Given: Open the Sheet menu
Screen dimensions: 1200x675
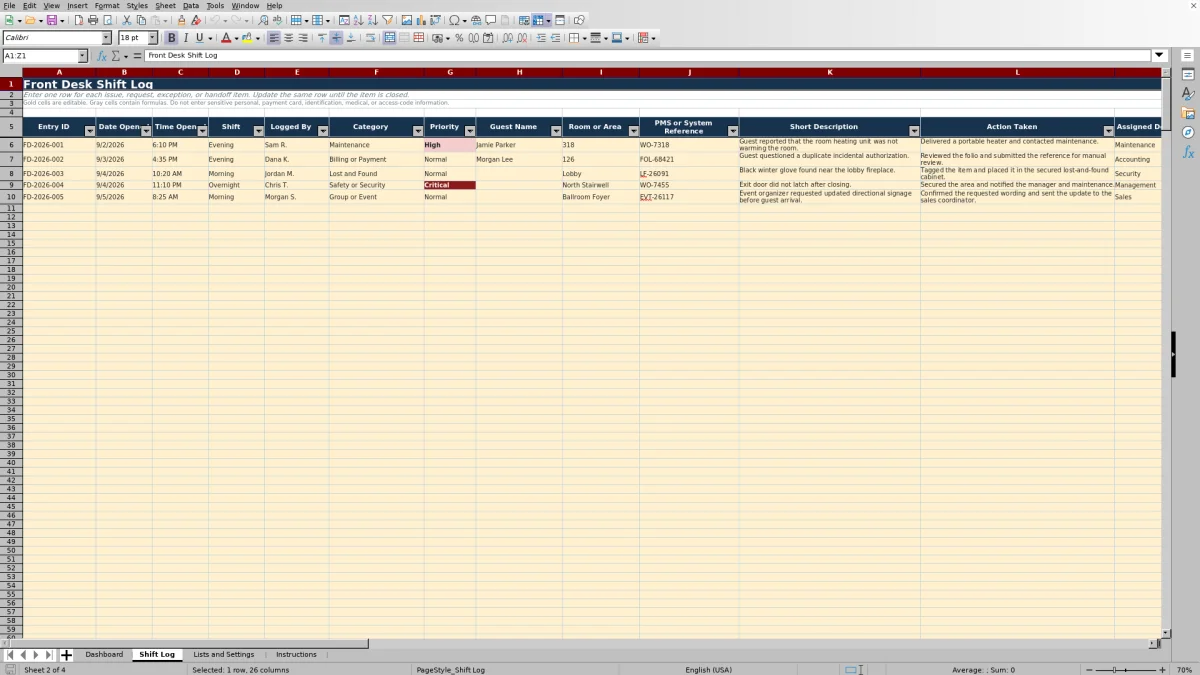Looking at the screenshot, I should pyautogui.click(x=165, y=6).
